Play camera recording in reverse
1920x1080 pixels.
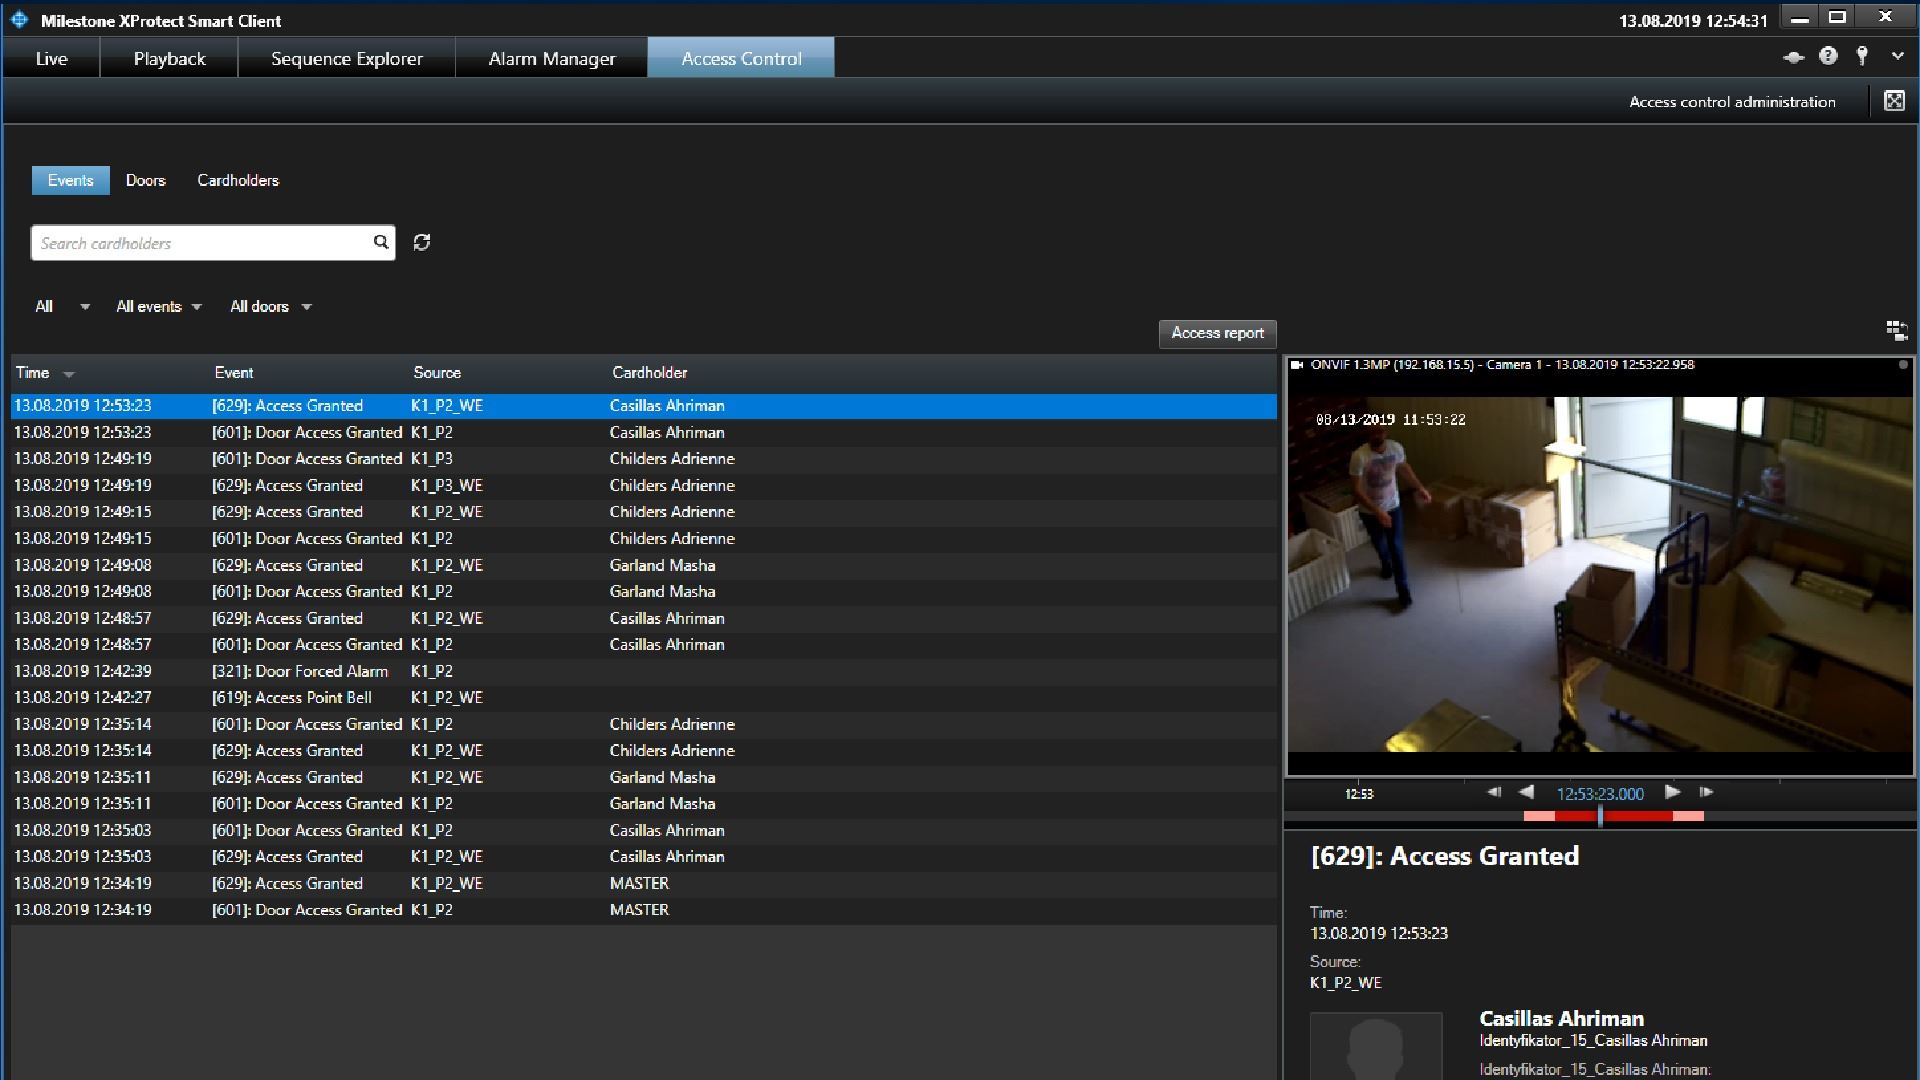click(x=1526, y=792)
